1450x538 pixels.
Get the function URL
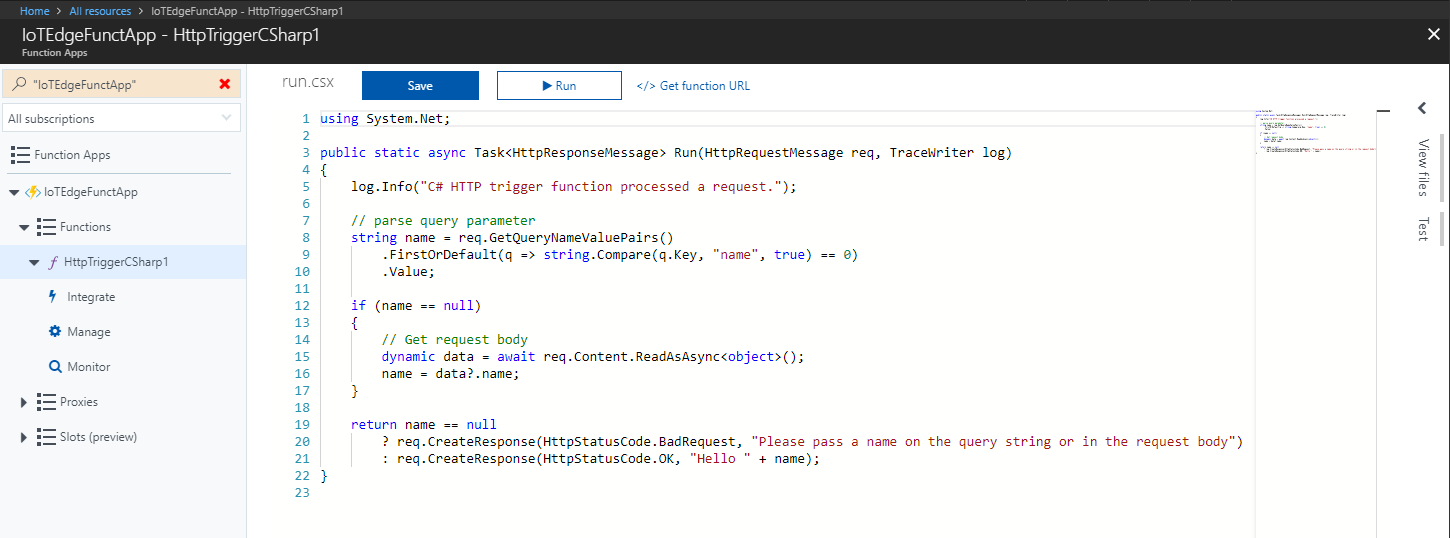693,86
